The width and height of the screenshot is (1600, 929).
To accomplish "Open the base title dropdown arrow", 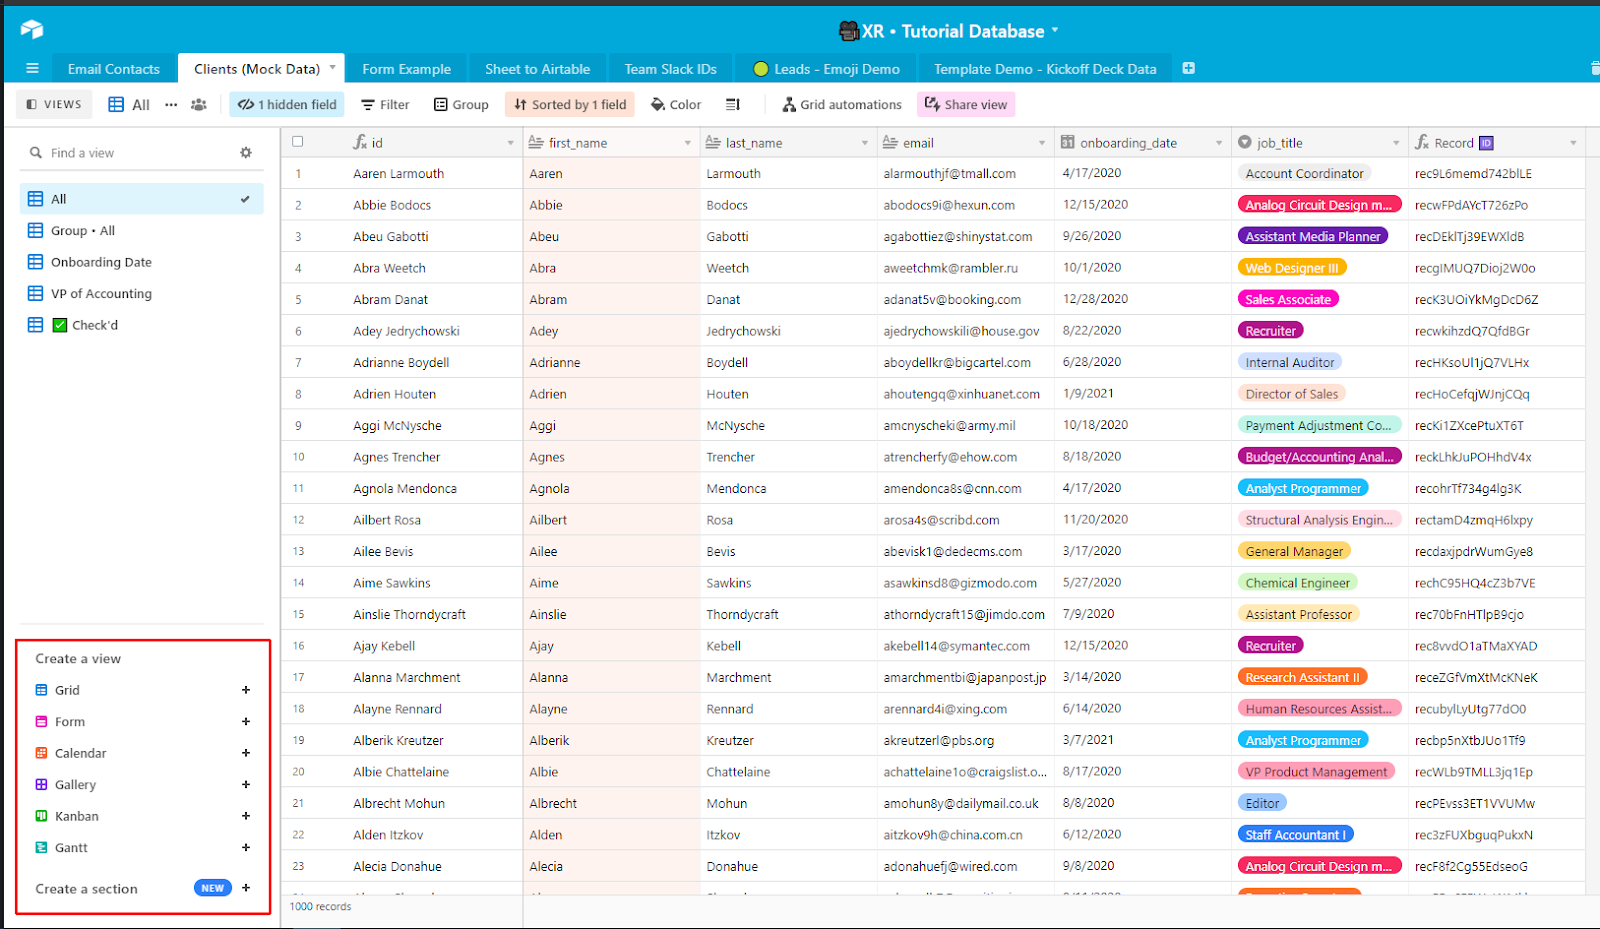I will click(x=1055, y=31).
